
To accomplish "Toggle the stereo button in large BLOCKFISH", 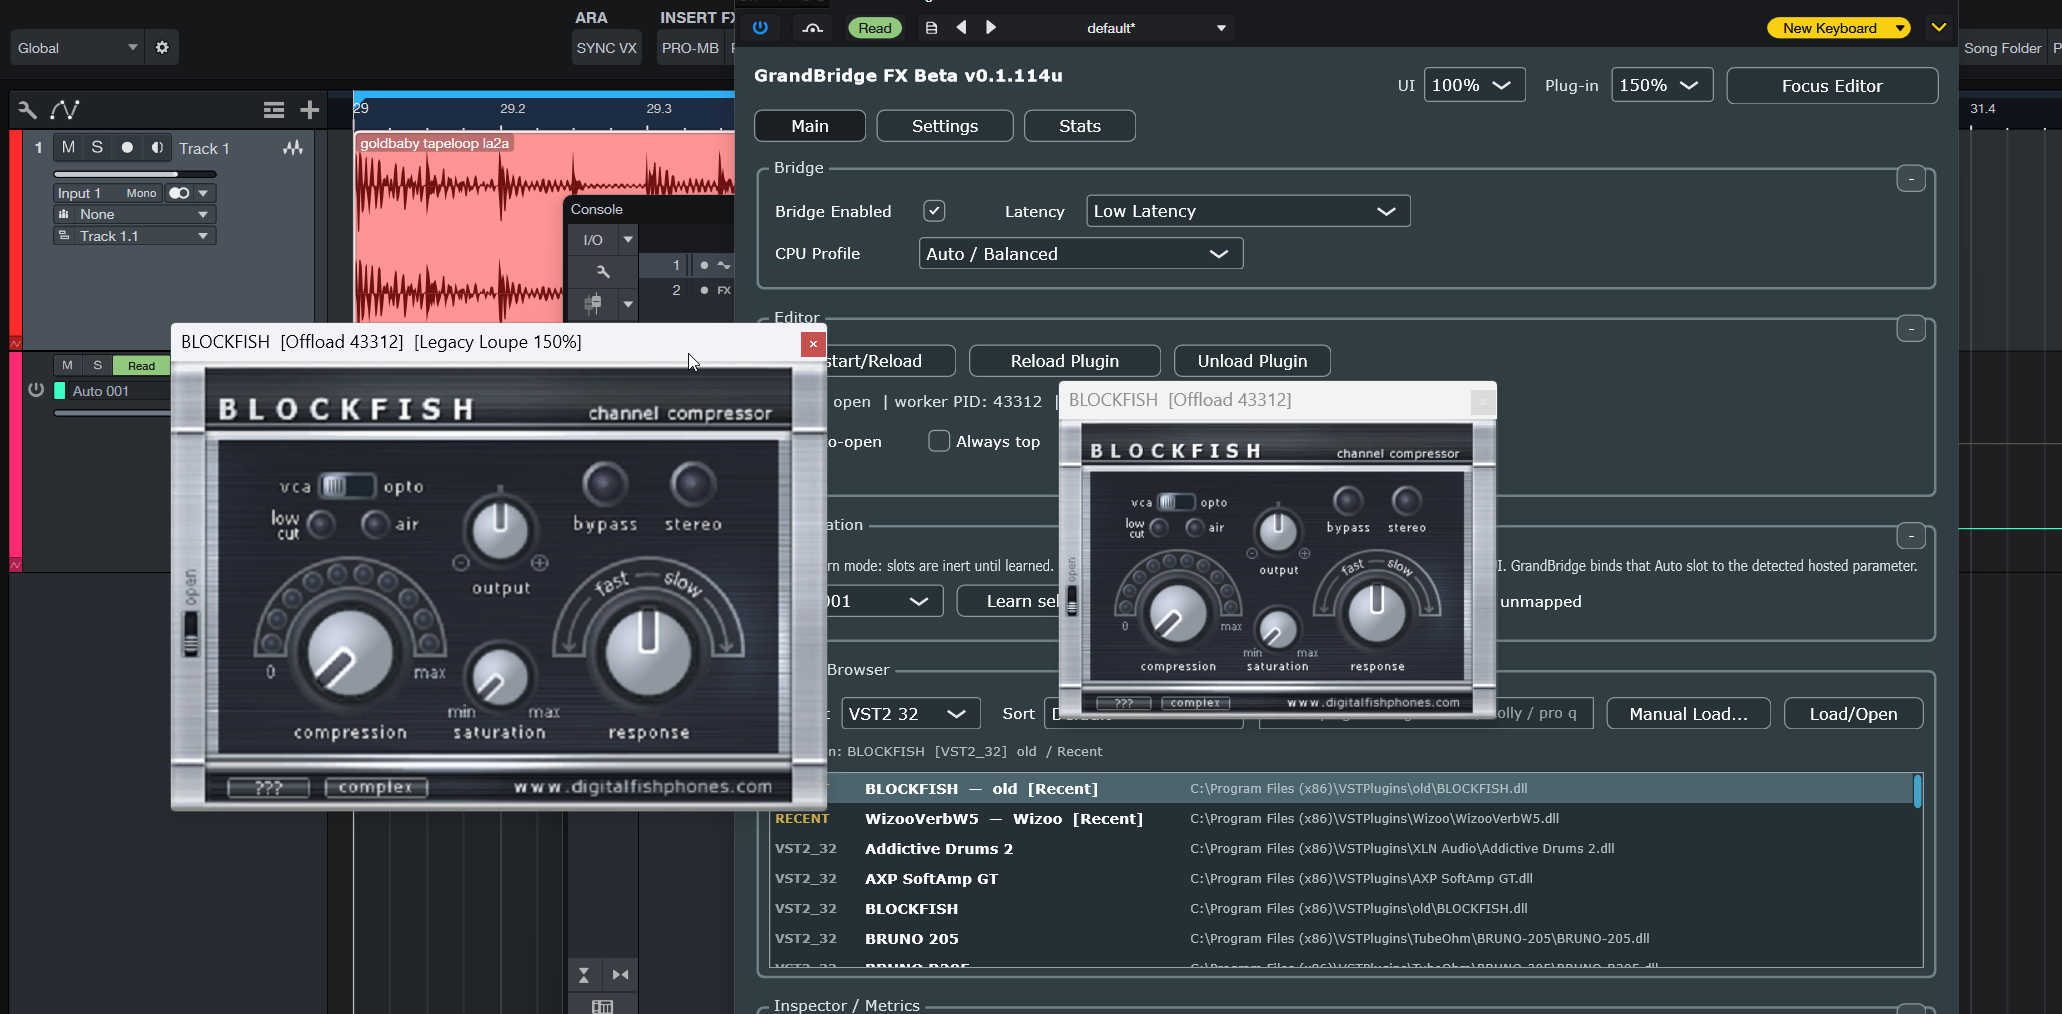I will coord(692,484).
